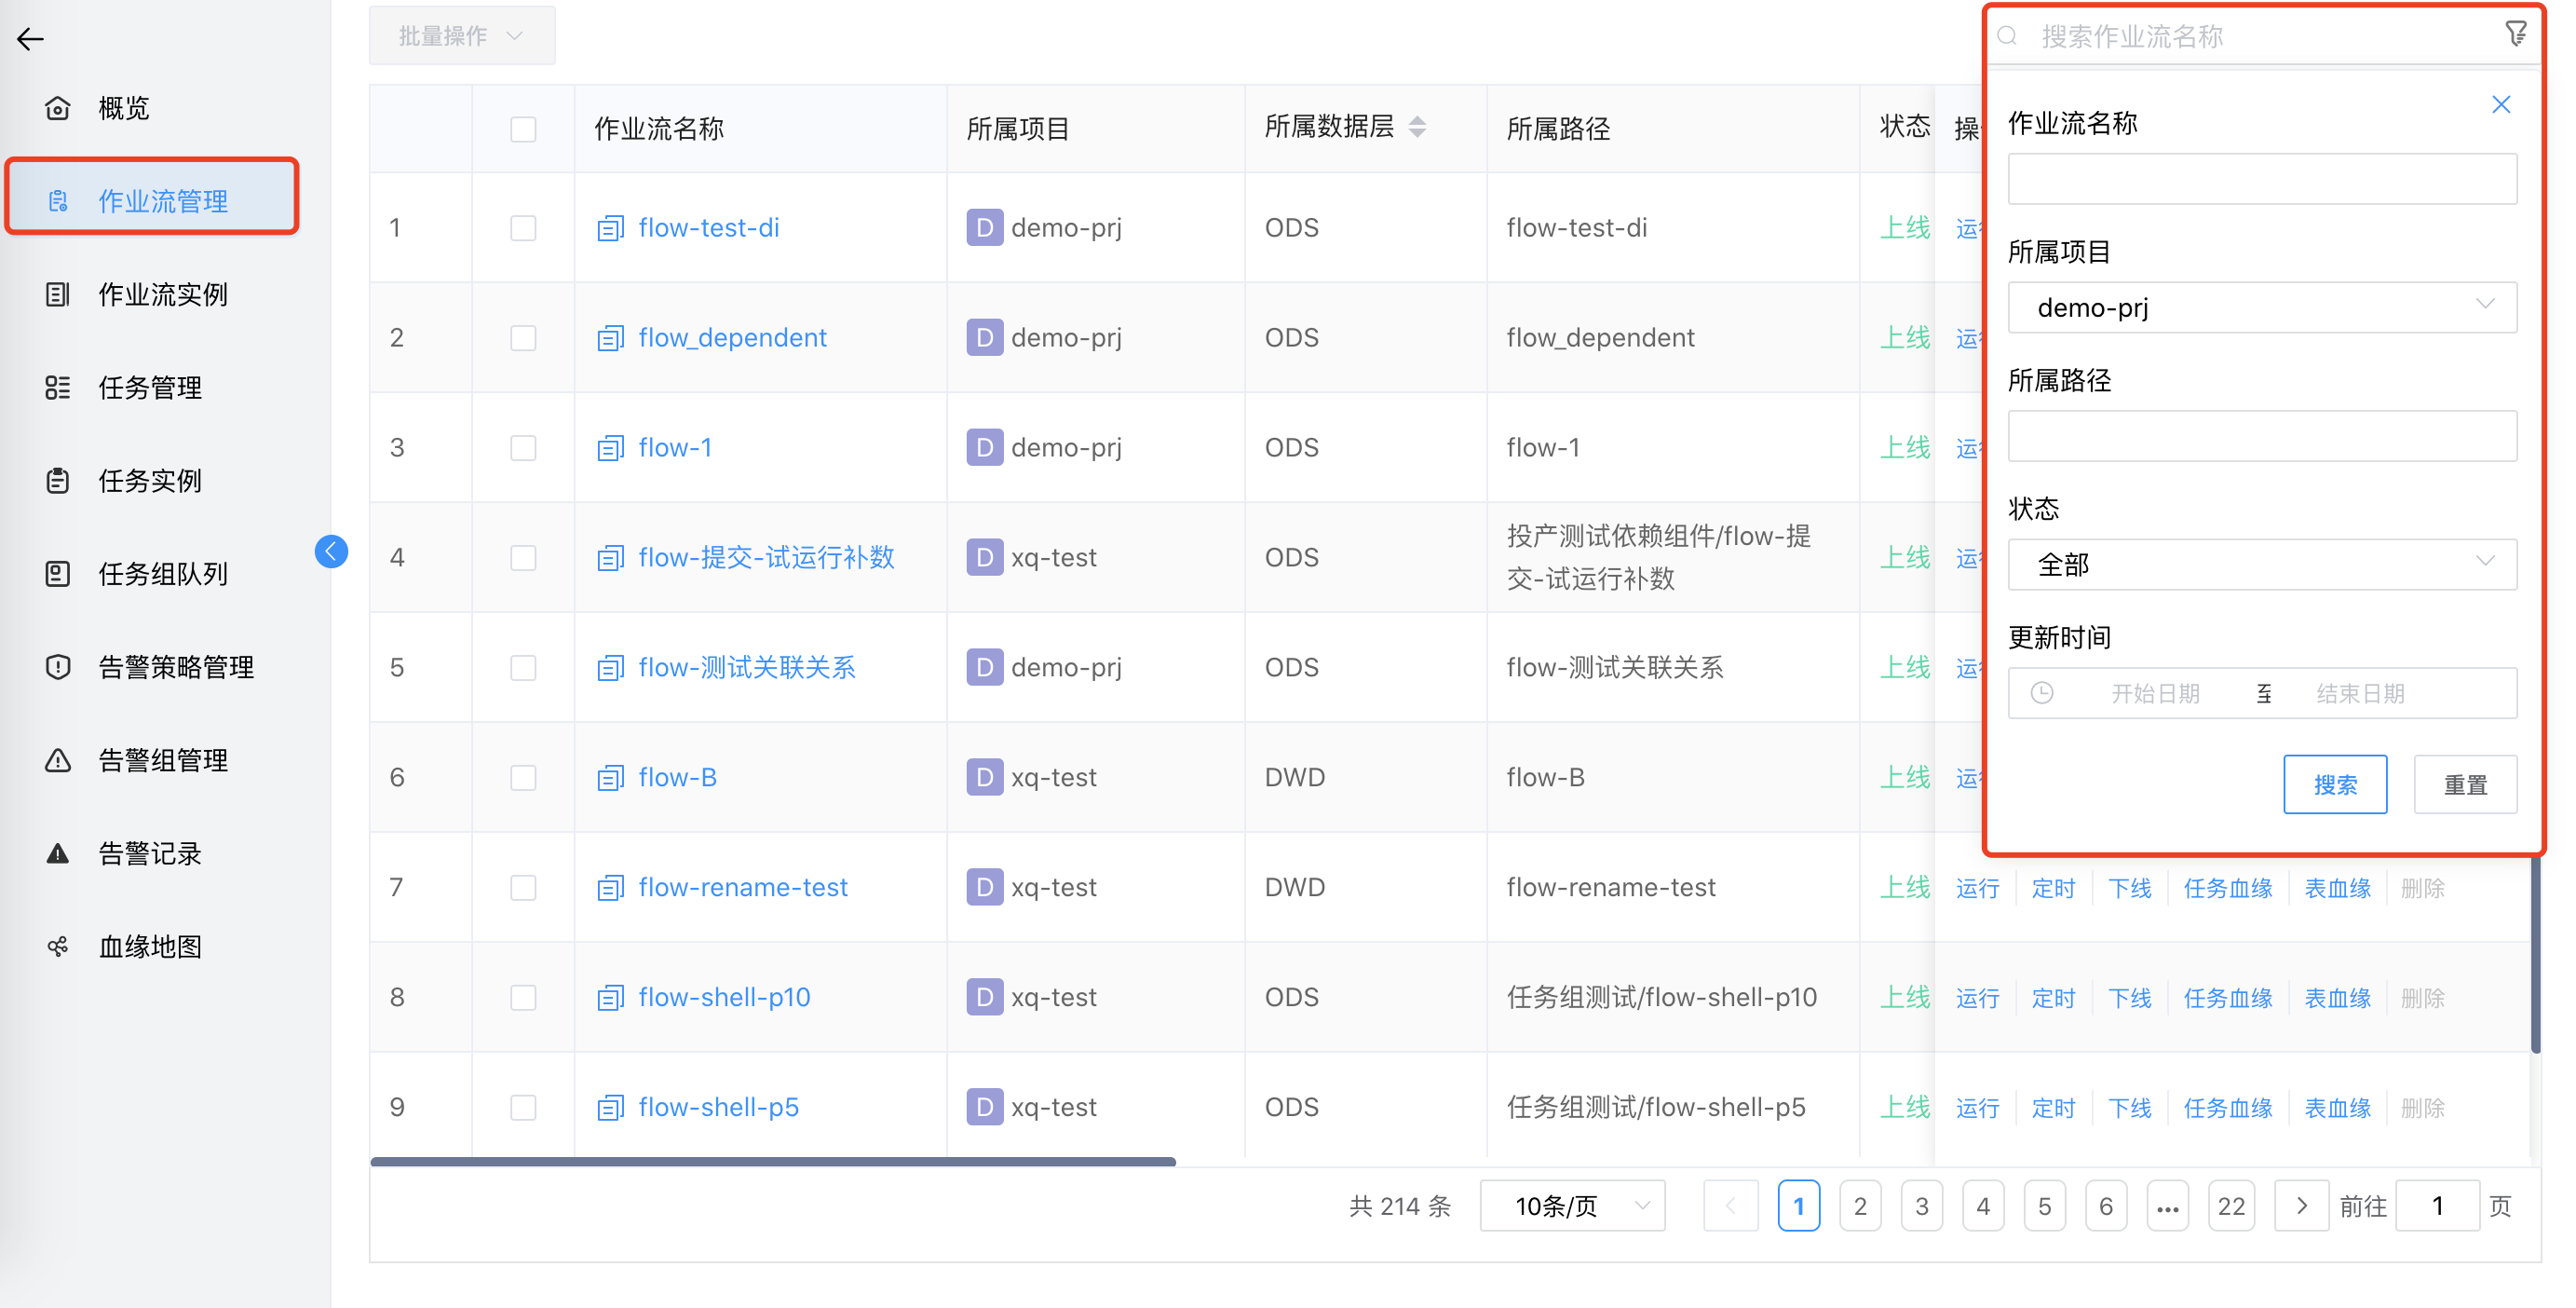Toggle the select-all checkbox in table header
2576x1308 pixels.
tap(523, 128)
